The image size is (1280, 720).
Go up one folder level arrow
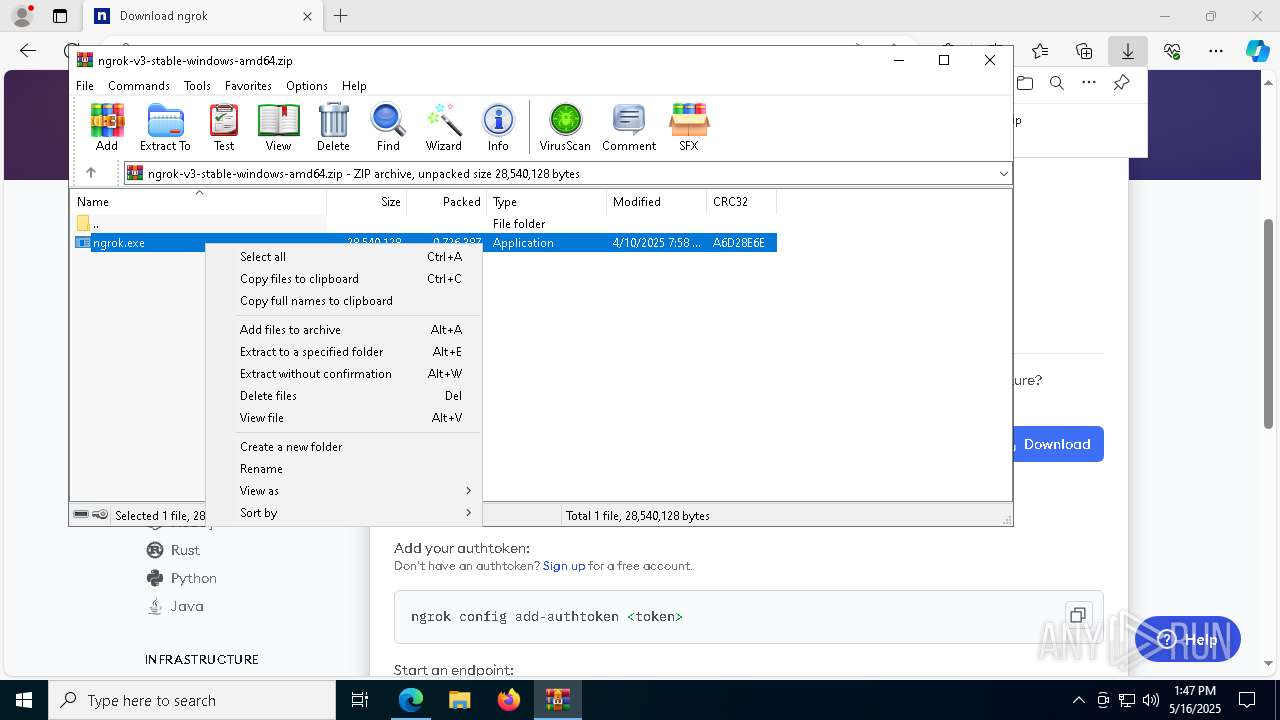tap(91, 173)
